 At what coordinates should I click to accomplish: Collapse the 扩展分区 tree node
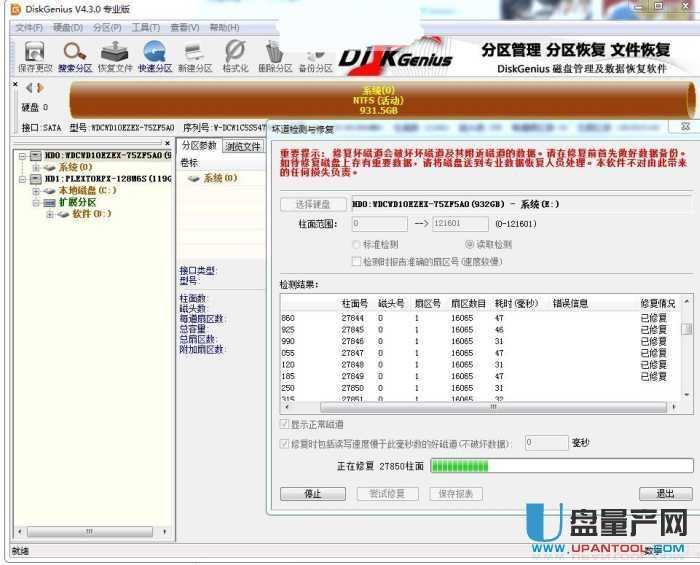coord(36,202)
